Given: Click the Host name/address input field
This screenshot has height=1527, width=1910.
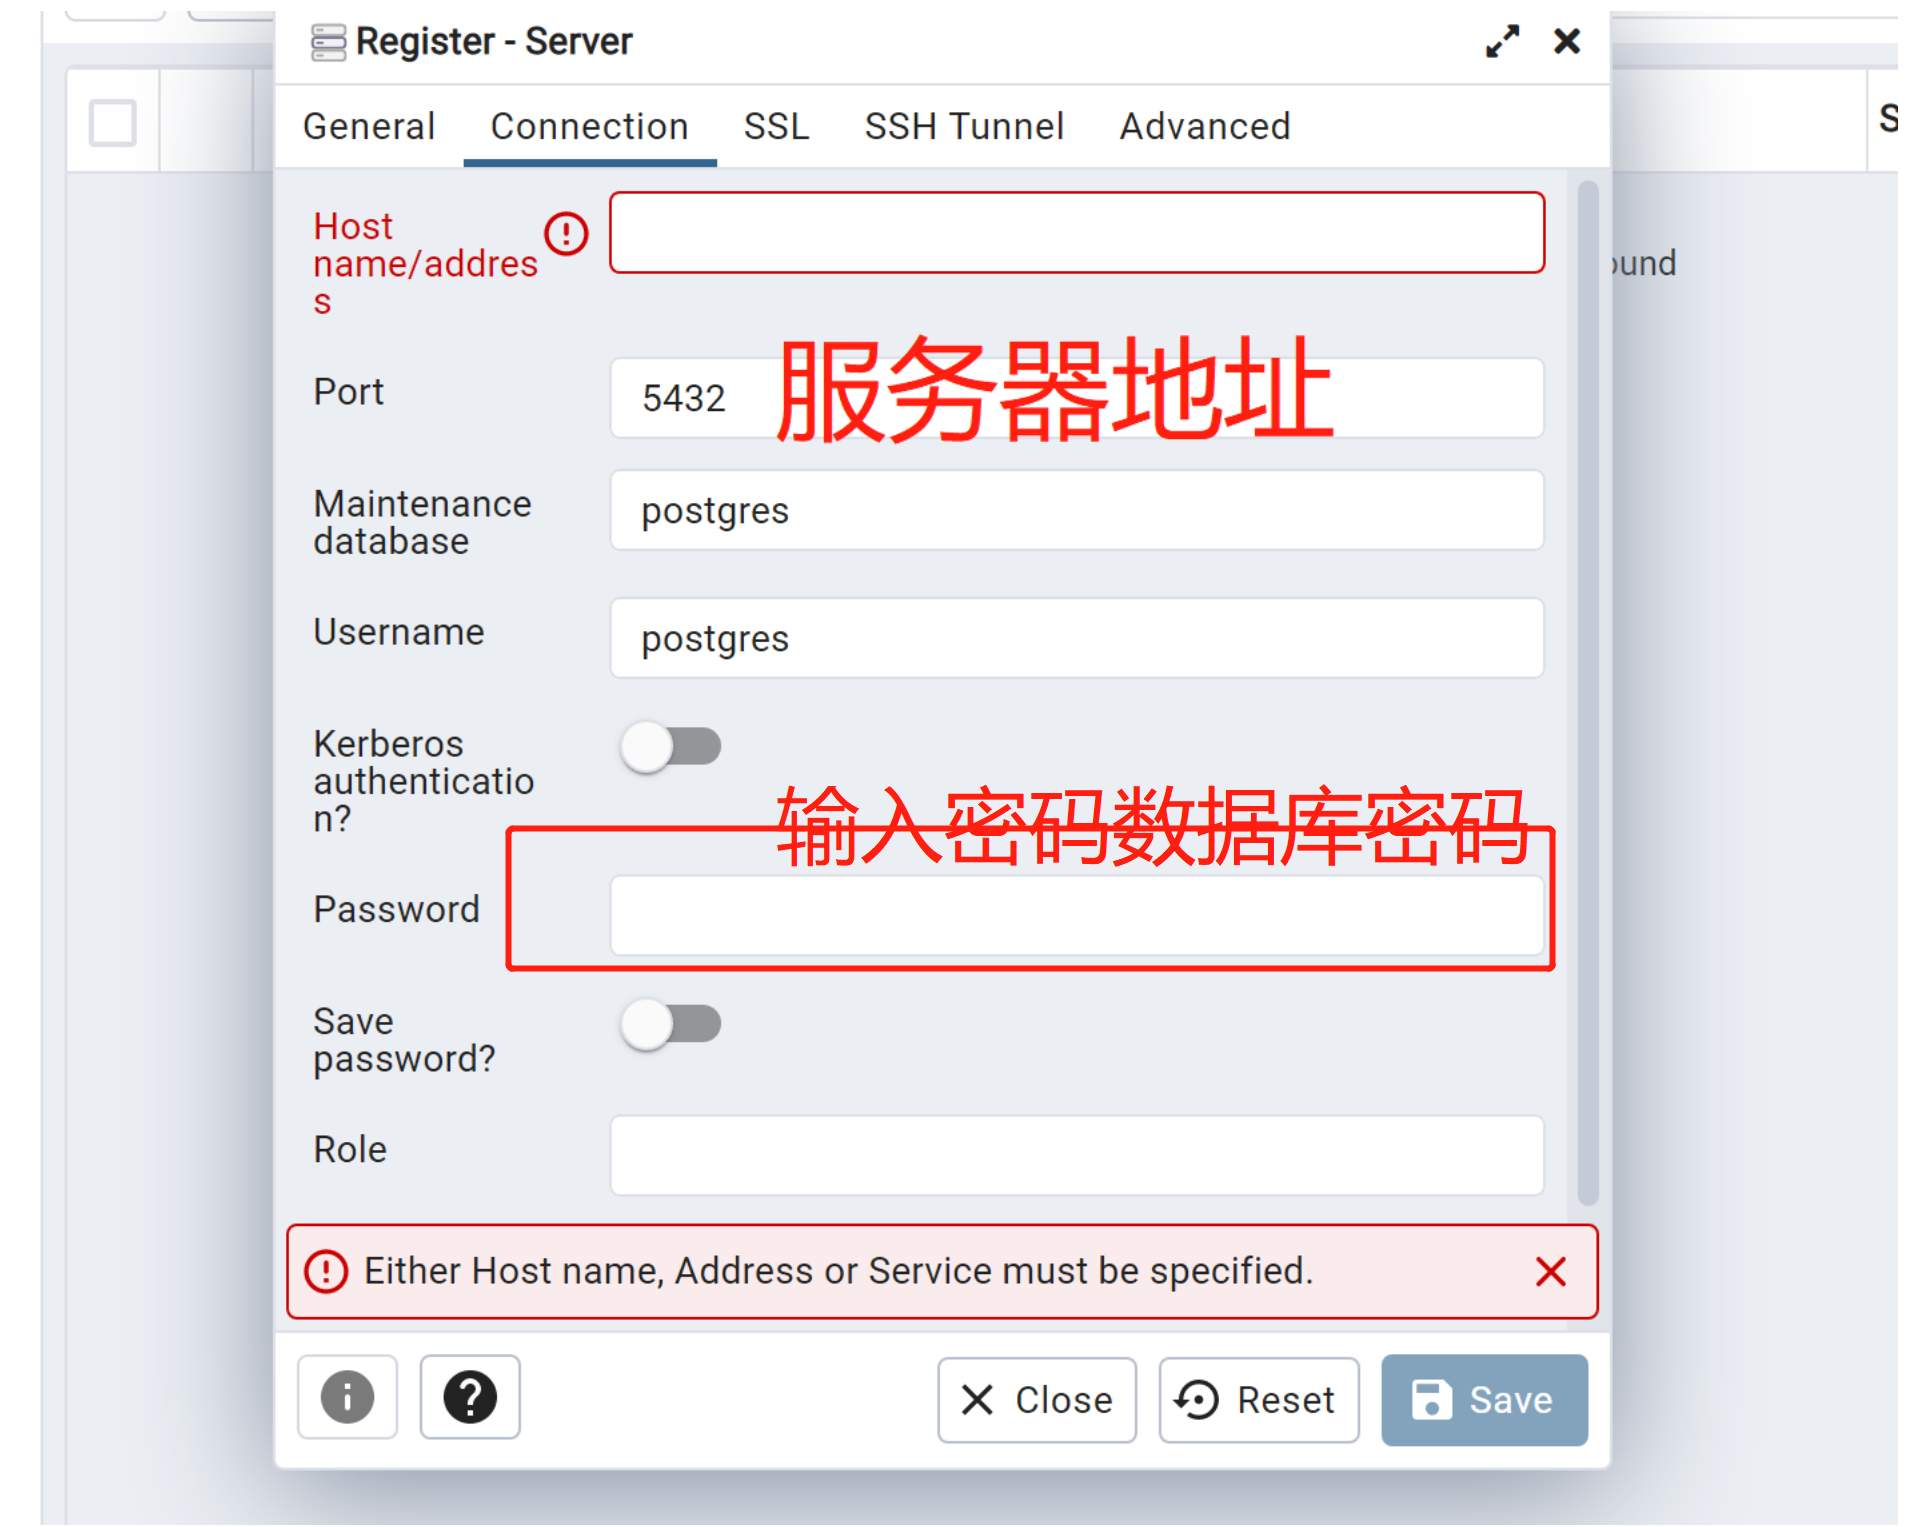Looking at the screenshot, I should [1077, 233].
